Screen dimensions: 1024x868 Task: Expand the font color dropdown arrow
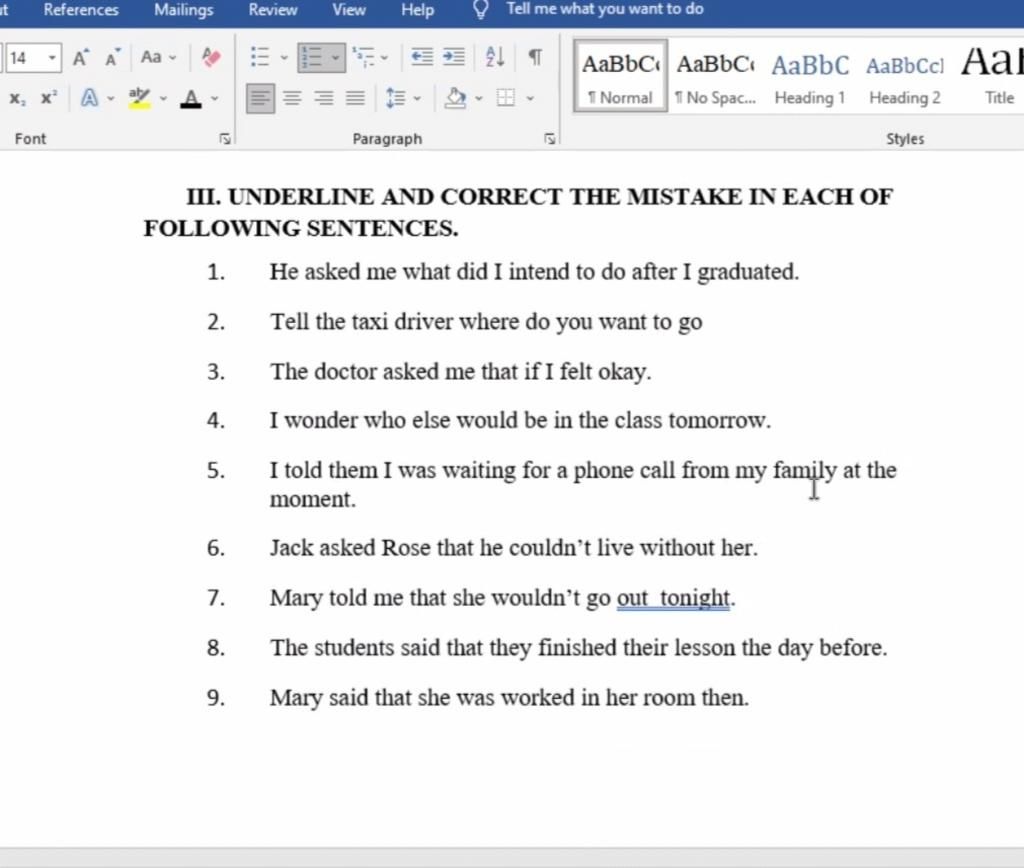click(214, 99)
